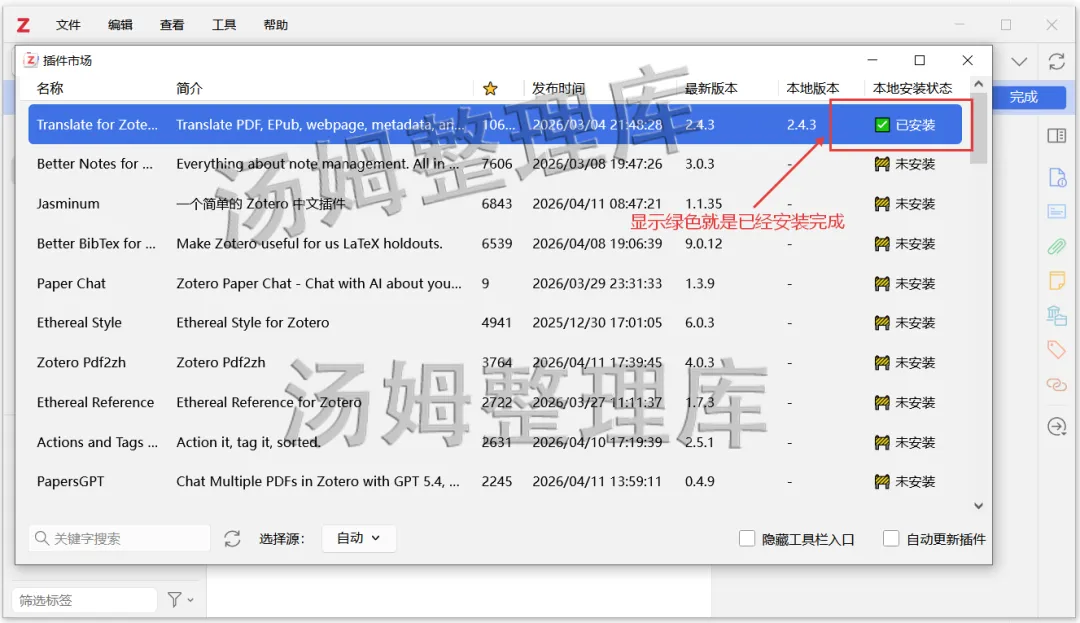1080x623 pixels.
Task: Open the related items link icon
Action: (1057, 384)
